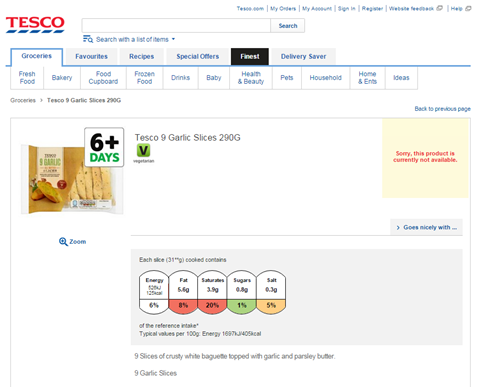Expand the Goes nicely with section
The width and height of the screenshot is (480, 387).
(426, 227)
